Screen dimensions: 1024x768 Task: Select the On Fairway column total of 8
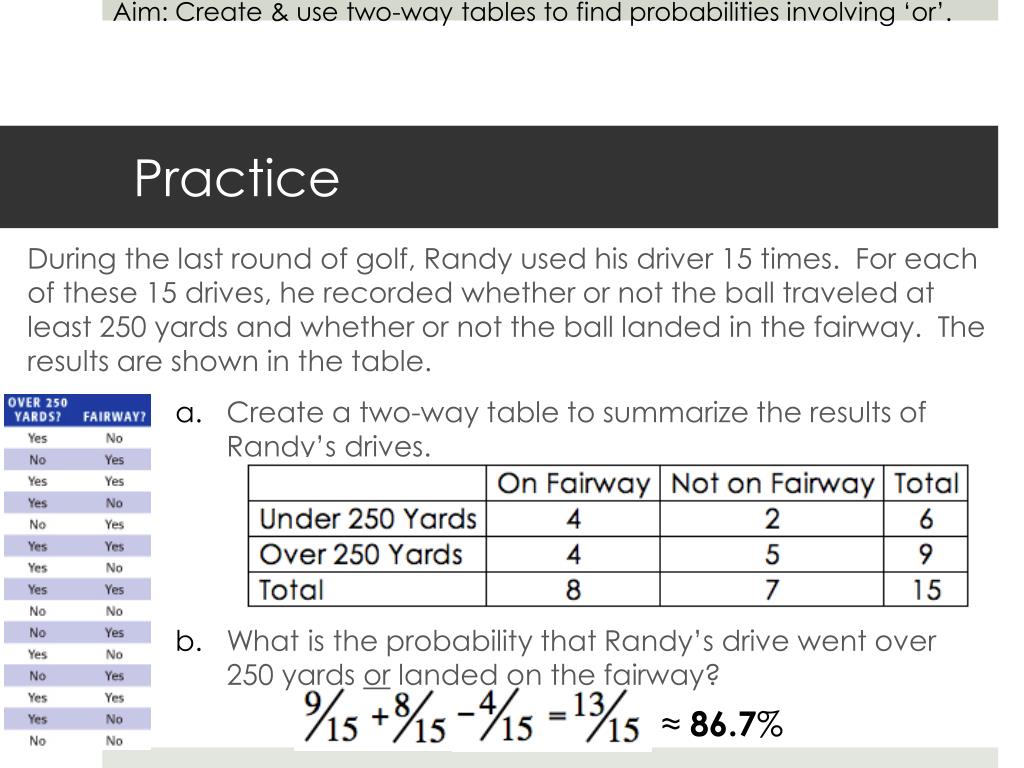point(573,589)
